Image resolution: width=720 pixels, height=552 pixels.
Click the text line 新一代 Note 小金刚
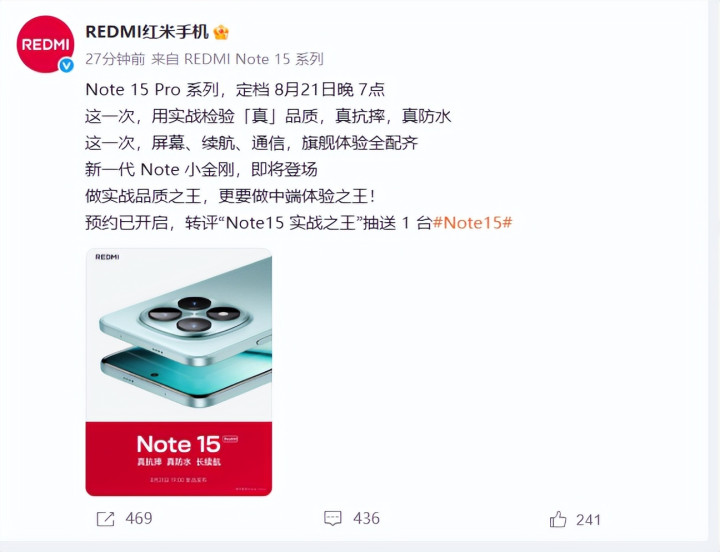coord(201,169)
